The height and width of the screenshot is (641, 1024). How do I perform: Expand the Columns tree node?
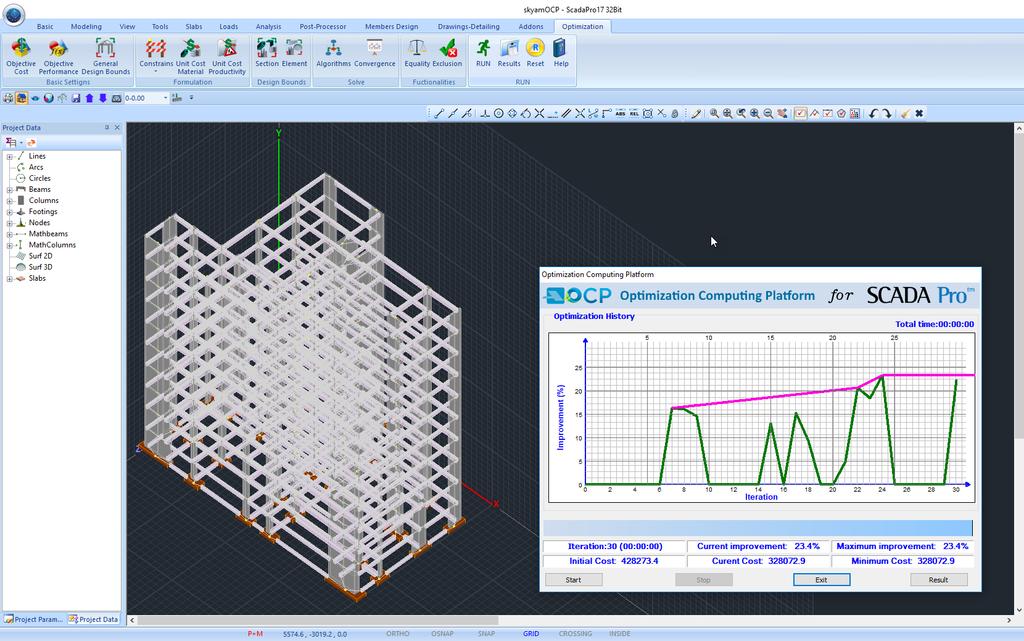coord(10,201)
